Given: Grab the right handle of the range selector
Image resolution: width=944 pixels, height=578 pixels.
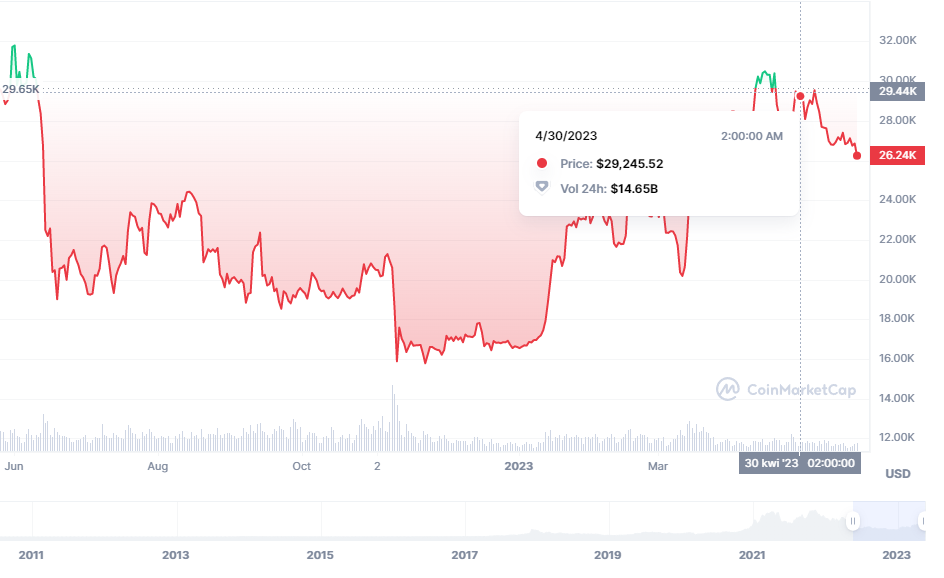Looking at the screenshot, I should tap(921, 521).
